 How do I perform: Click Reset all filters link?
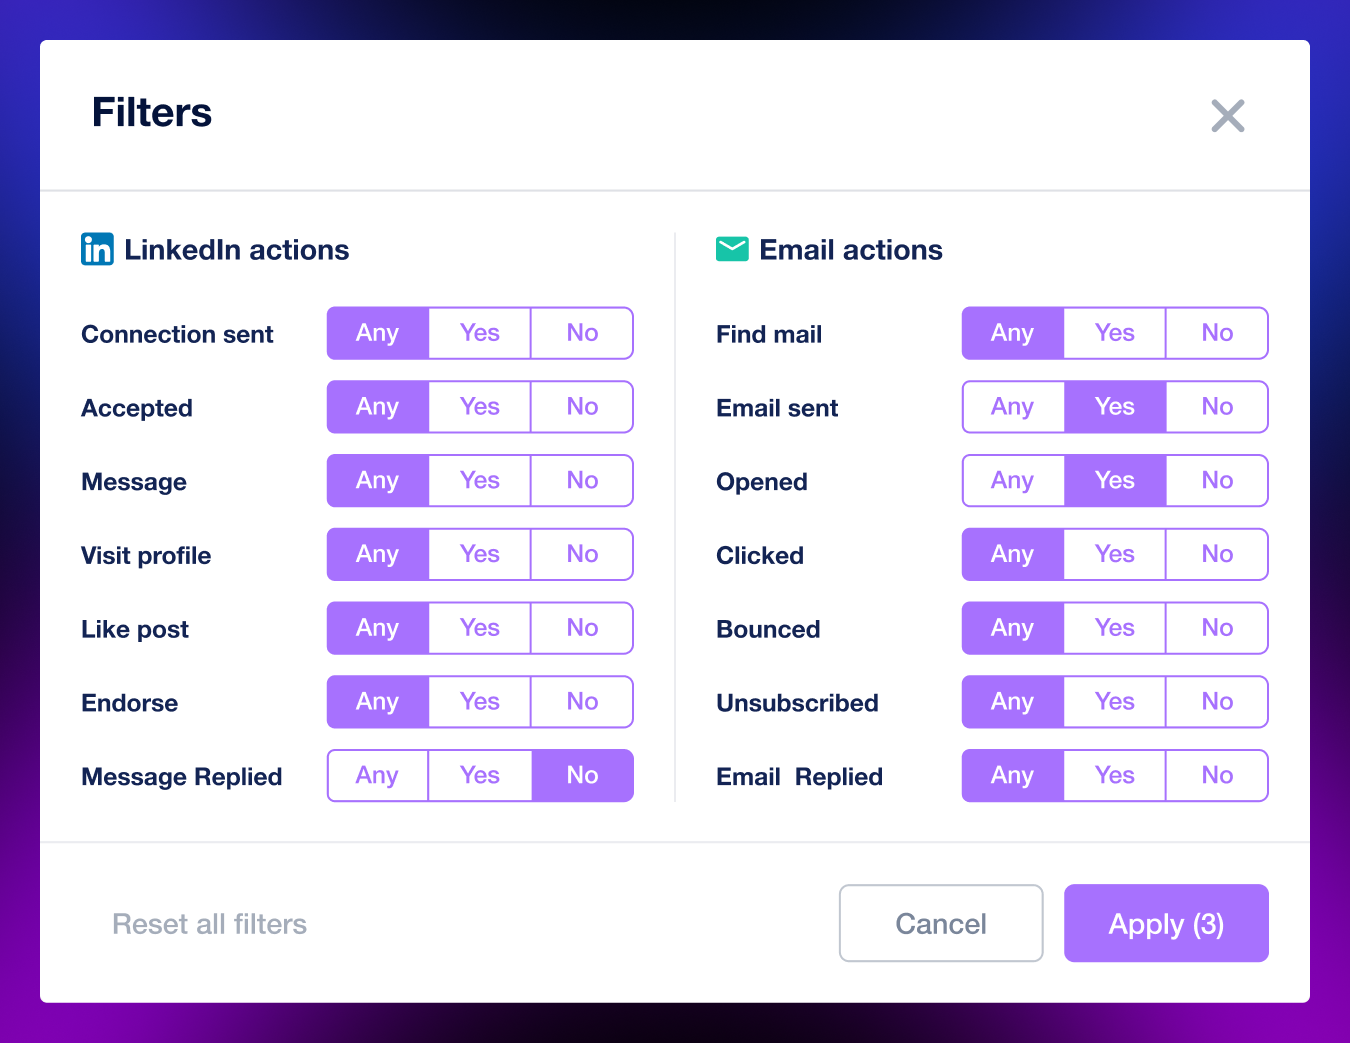click(x=209, y=924)
